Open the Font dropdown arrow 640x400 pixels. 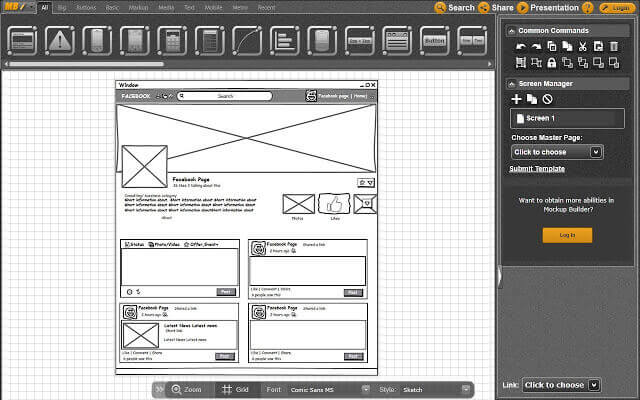coord(366,389)
